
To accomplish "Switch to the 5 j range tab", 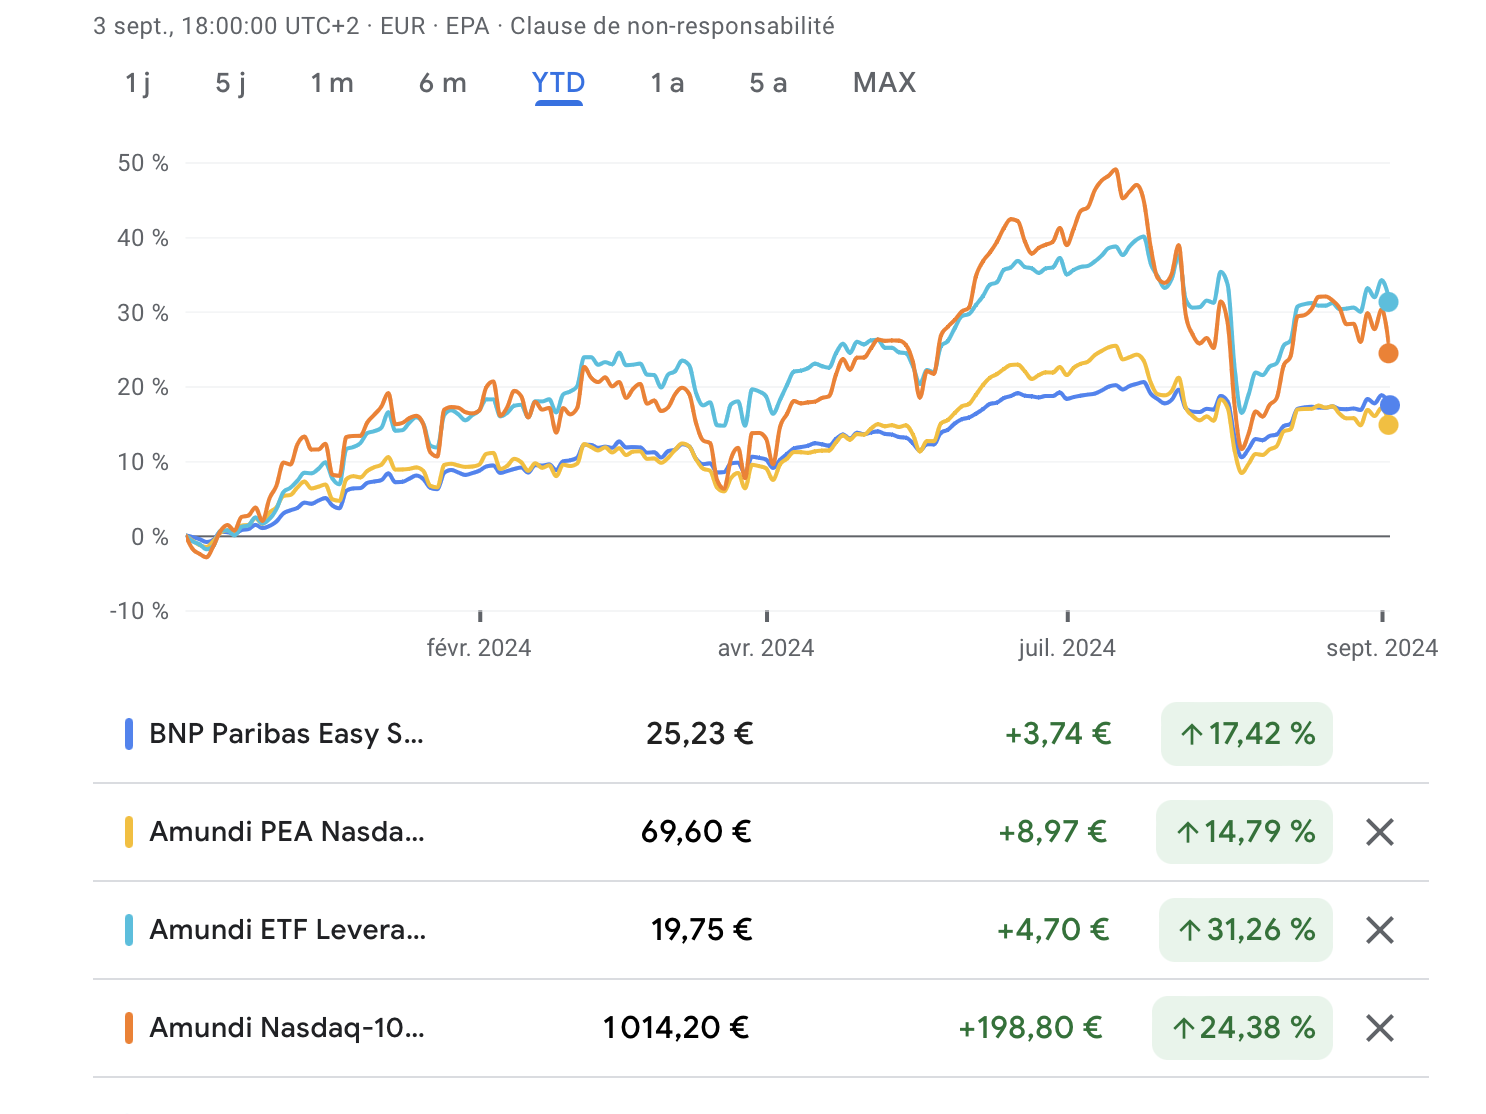I will pyautogui.click(x=231, y=83).
